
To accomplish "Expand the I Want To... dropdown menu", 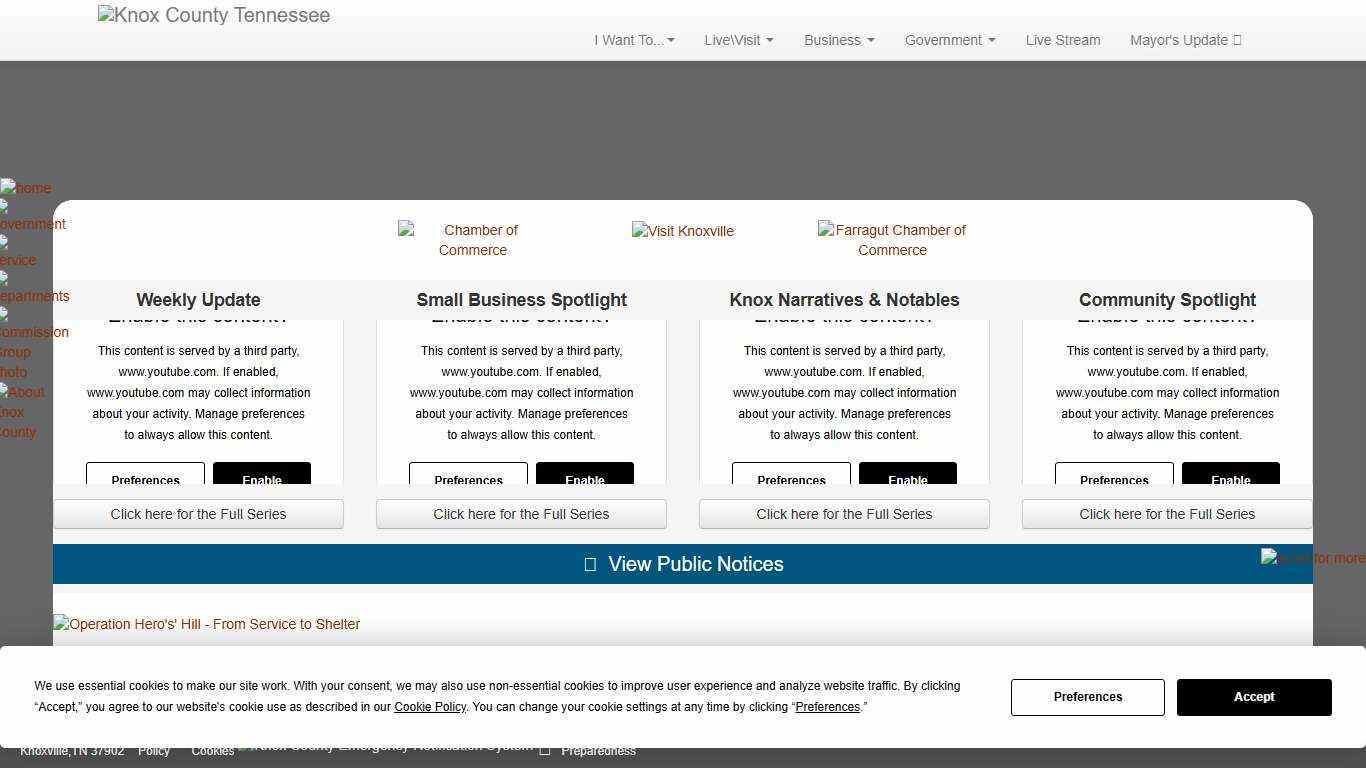I will pos(634,40).
